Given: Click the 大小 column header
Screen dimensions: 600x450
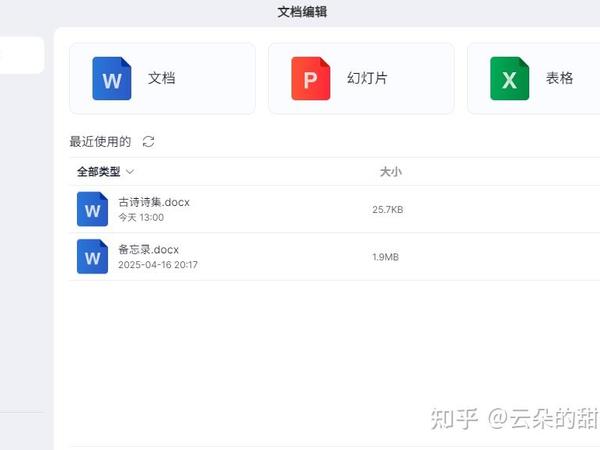Looking at the screenshot, I should click(x=391, y=172).
